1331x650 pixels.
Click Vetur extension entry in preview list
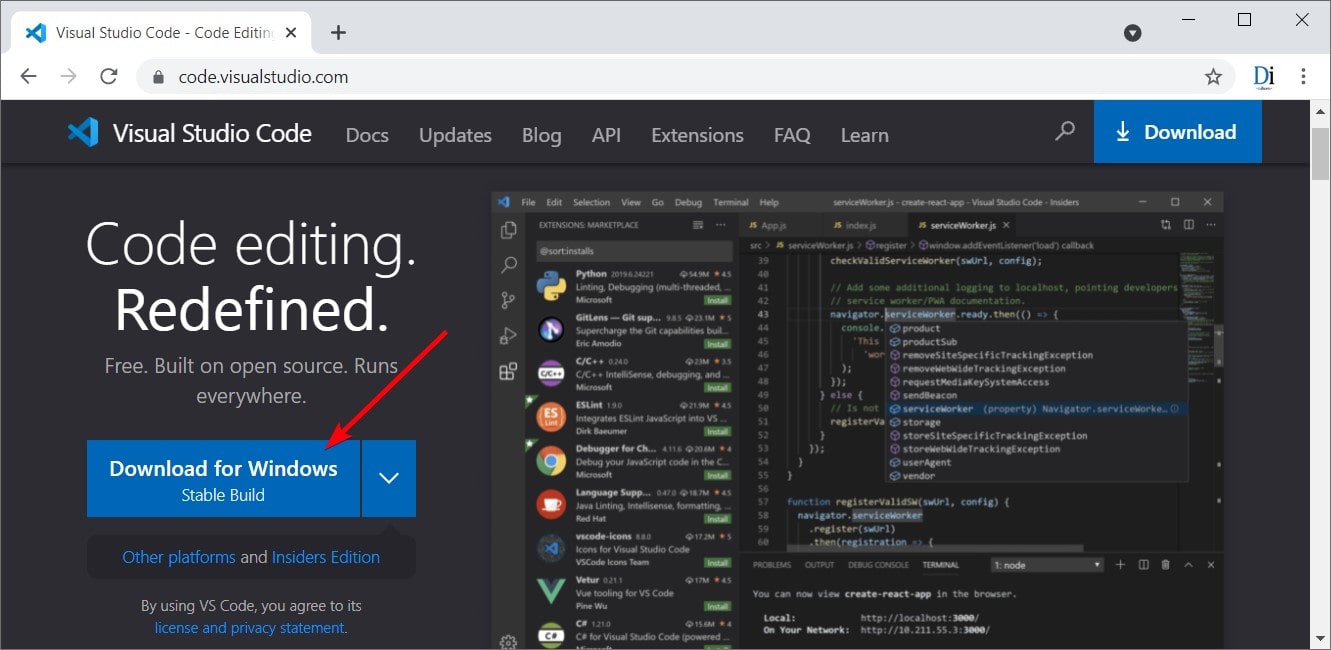pyautogui.click(x=634, y=592)
